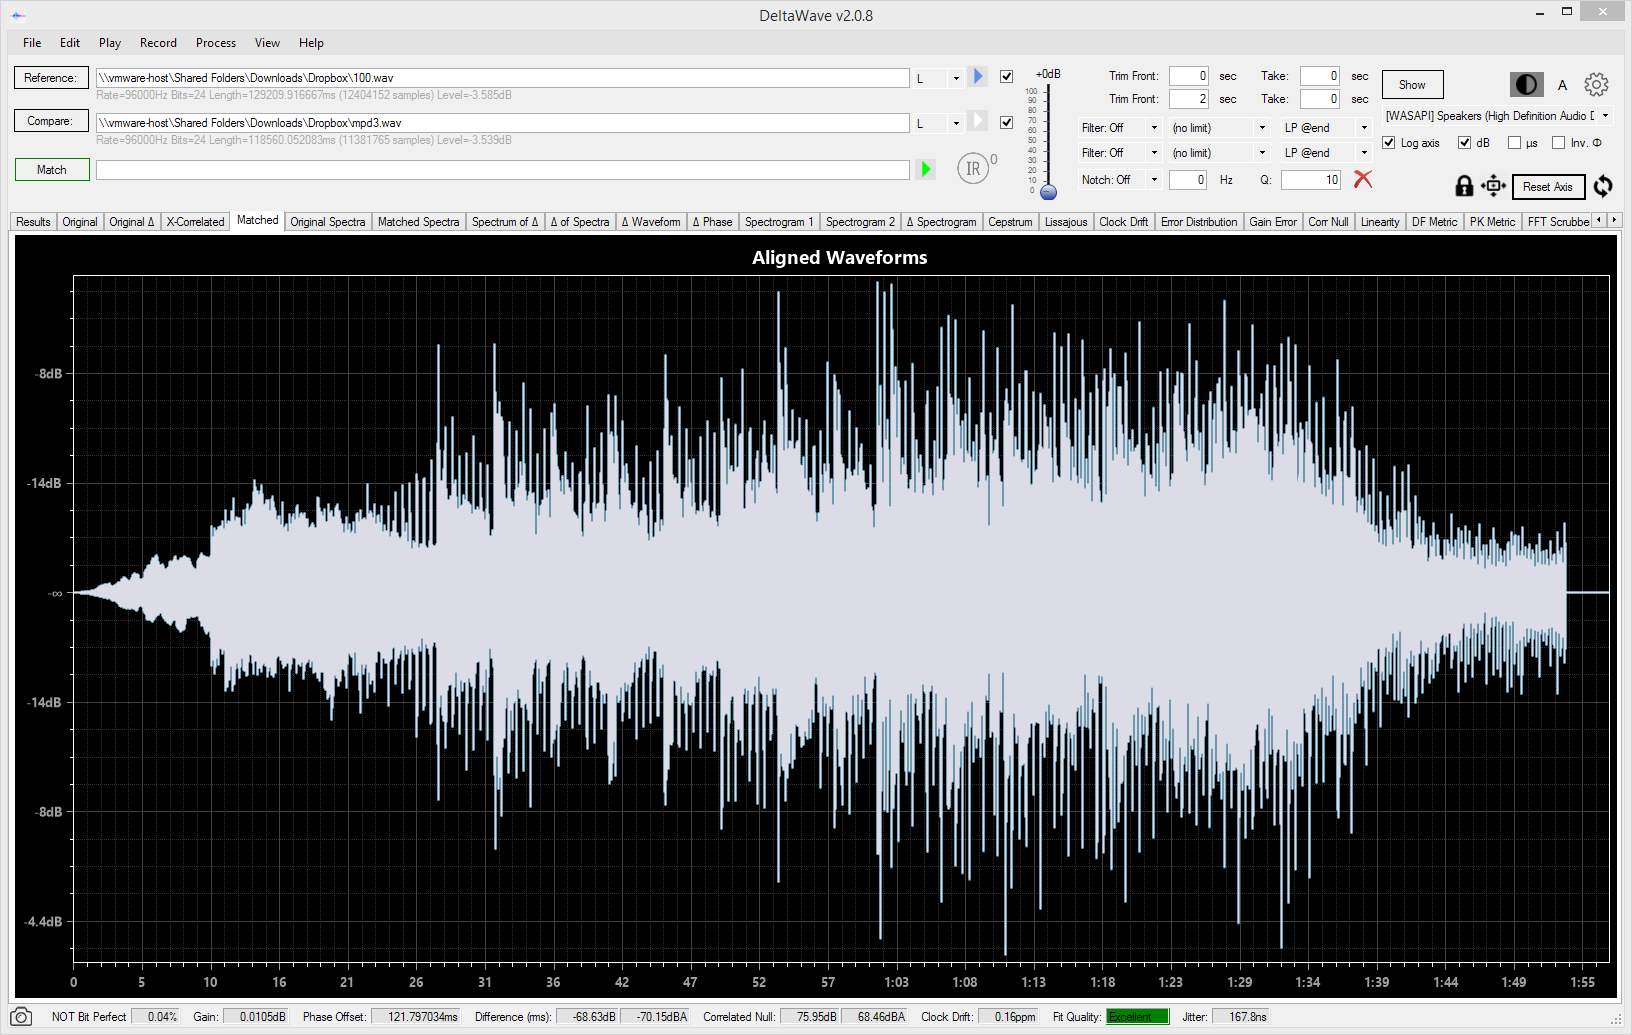Click the refresh circular arrows icon
The image size is (1632, 1035).
(1603, 186)
